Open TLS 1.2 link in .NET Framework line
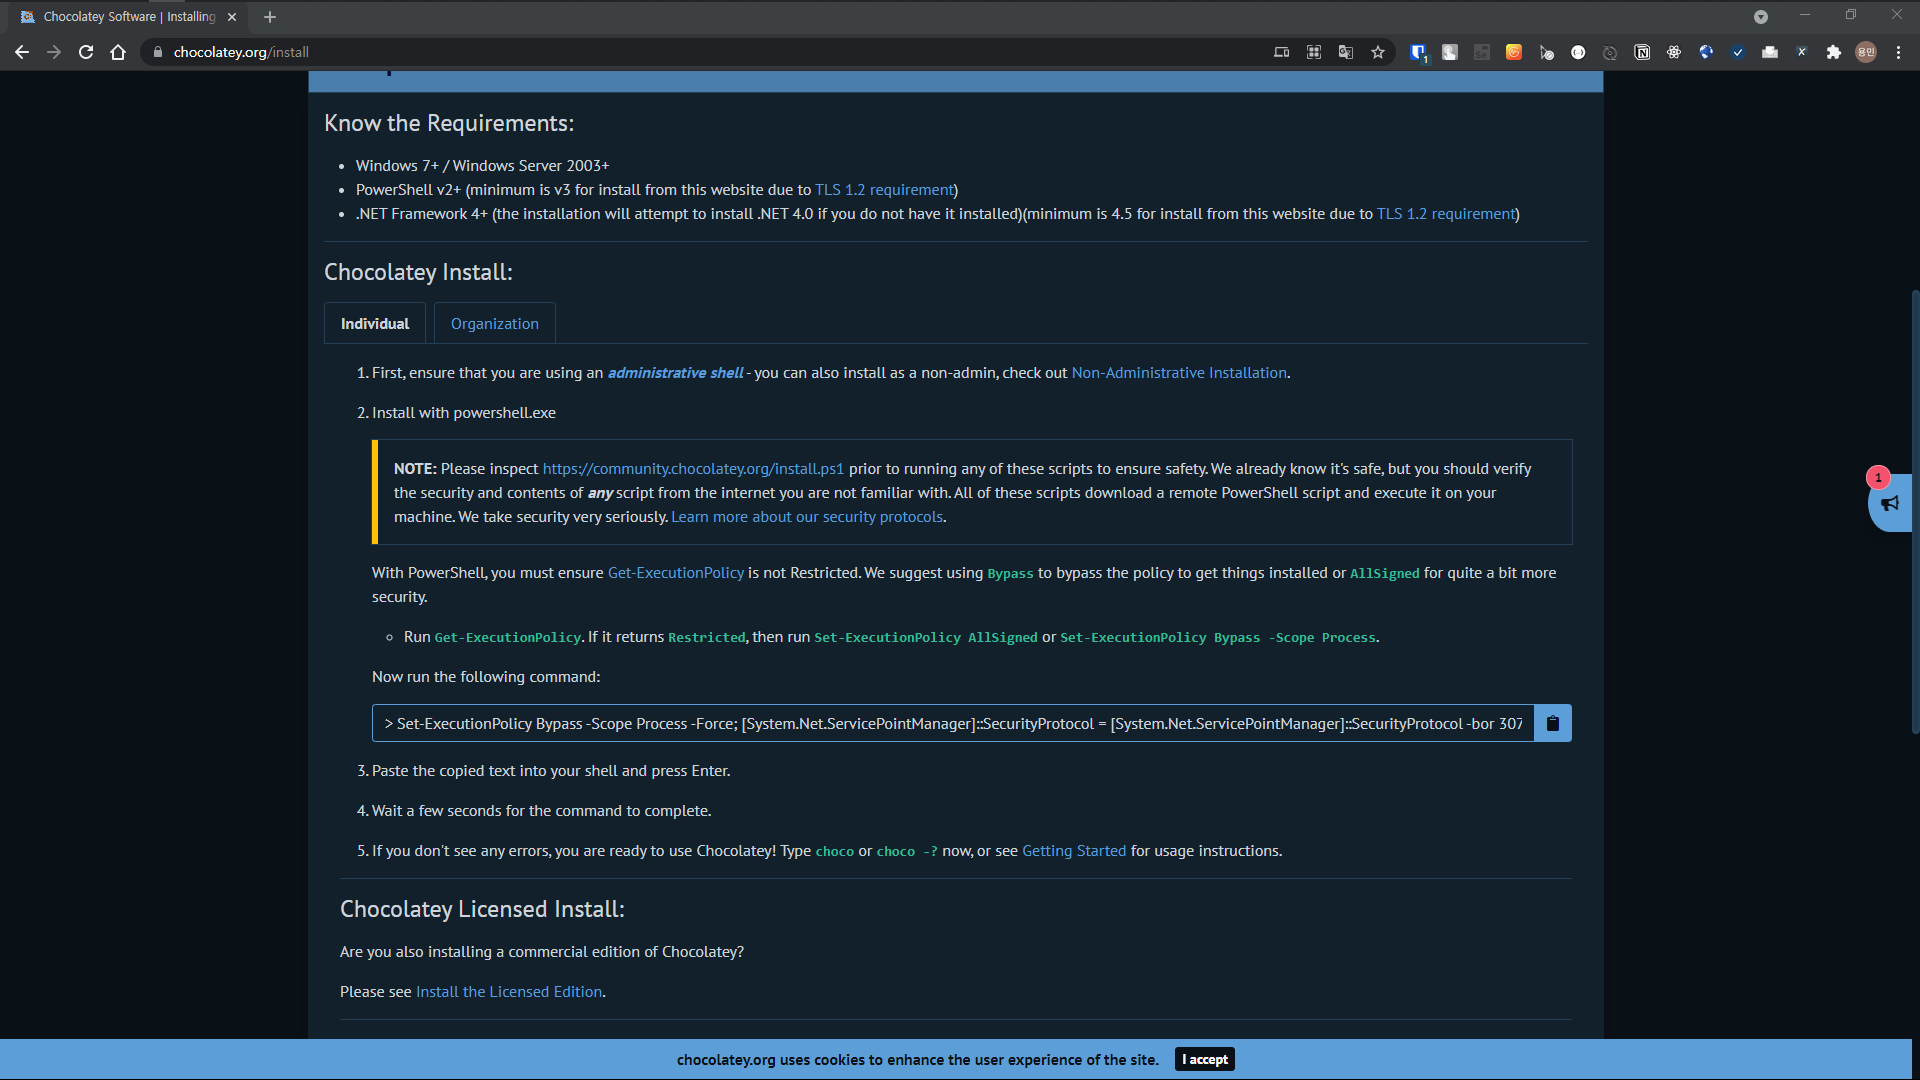 (1446, 214)
